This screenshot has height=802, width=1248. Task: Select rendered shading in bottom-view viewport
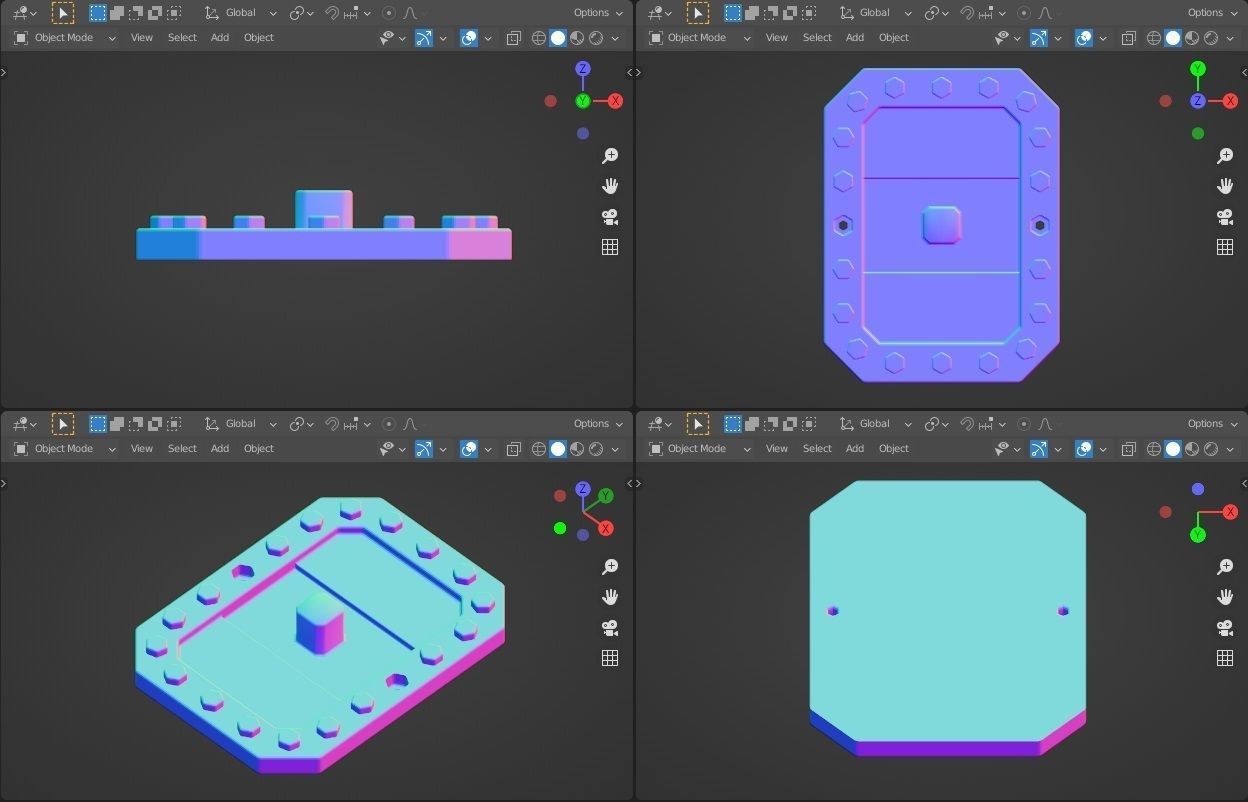pos(1211,449)
